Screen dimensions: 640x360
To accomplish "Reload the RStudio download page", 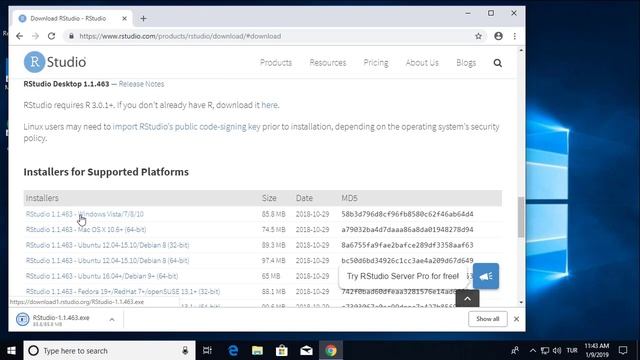I will pos(51,36).
